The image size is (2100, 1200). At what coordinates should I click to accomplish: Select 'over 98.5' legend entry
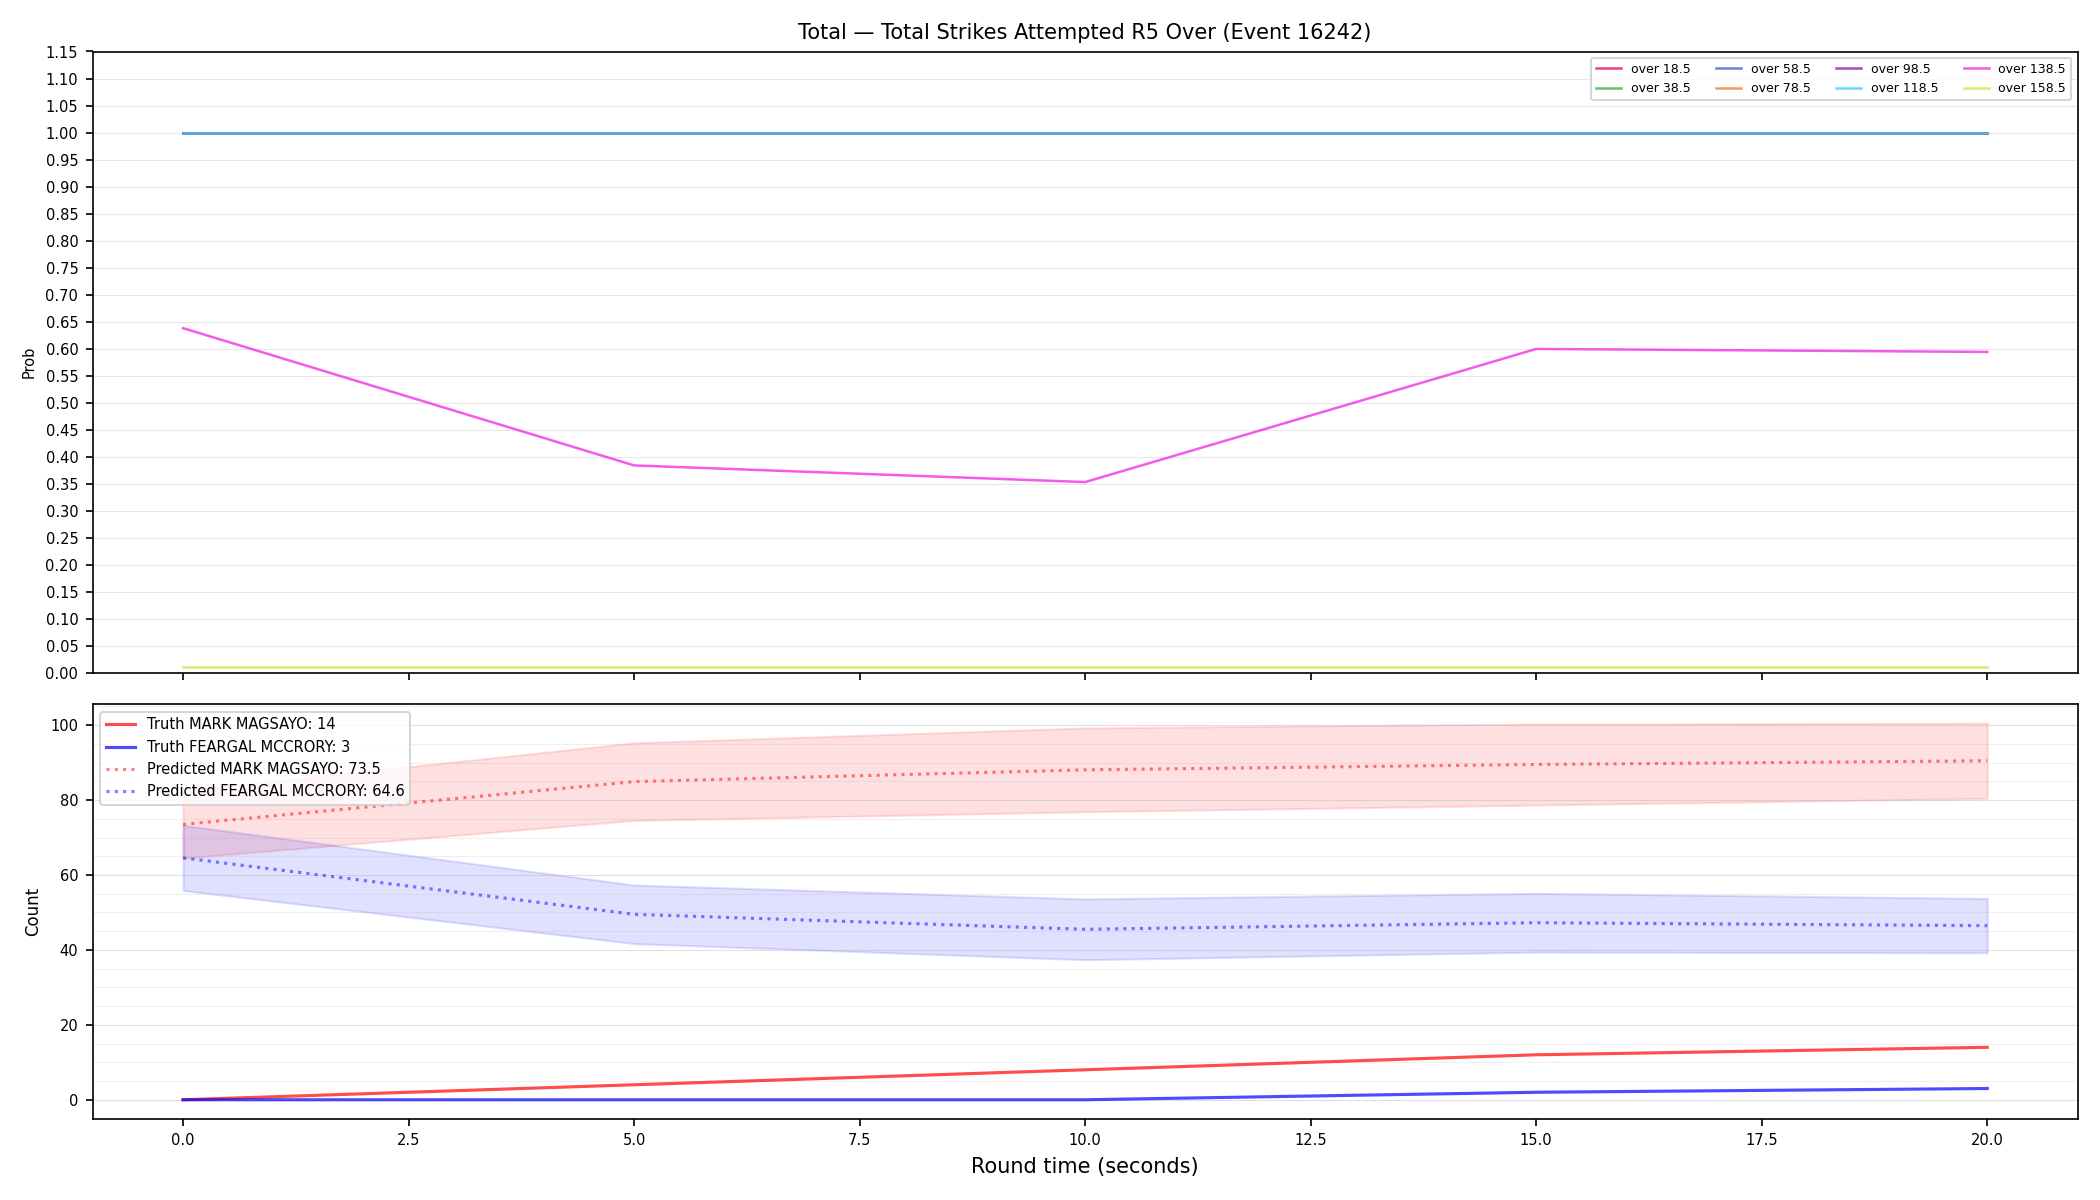pyautogui.click(x=1883, y=69)
